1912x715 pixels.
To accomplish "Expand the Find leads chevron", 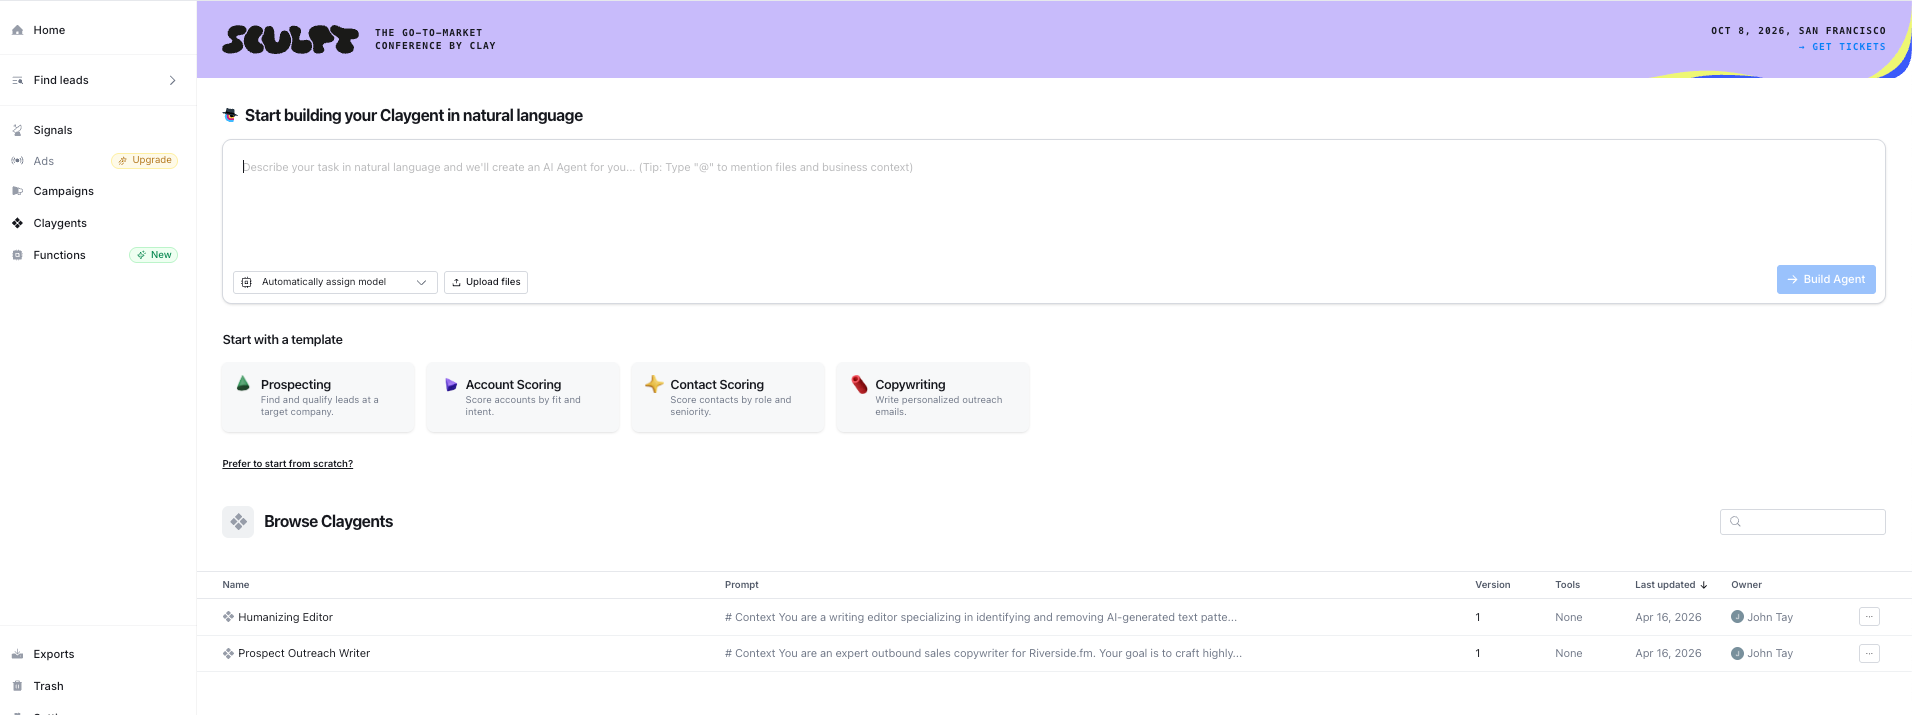I will point(172,80).
